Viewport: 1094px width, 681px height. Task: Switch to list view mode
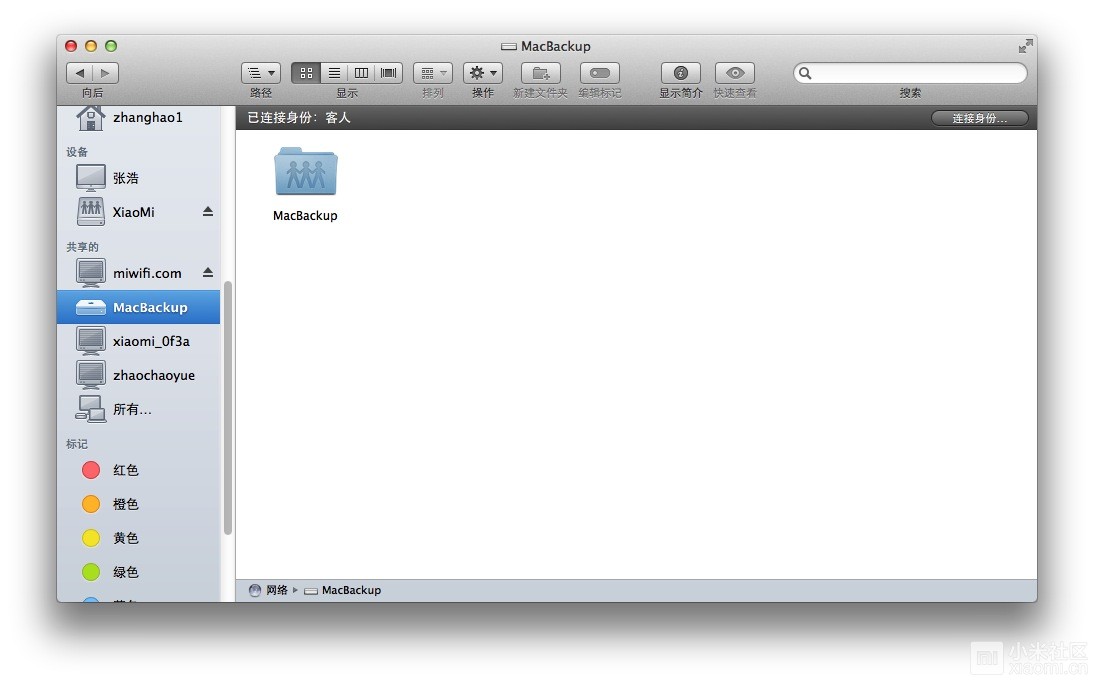[334, 73]
